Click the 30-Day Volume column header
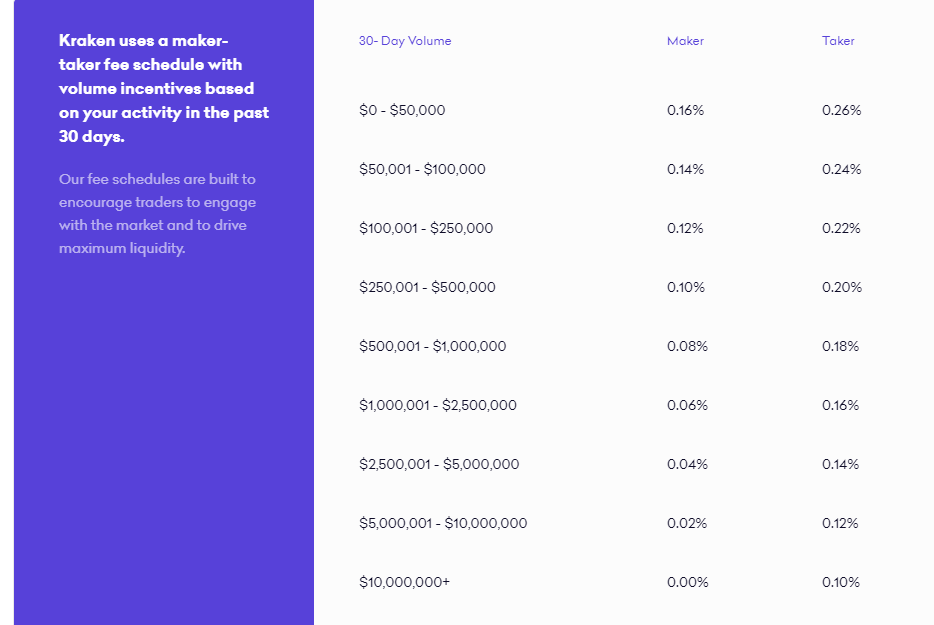 pyautogui.click(x=404, y=41)
